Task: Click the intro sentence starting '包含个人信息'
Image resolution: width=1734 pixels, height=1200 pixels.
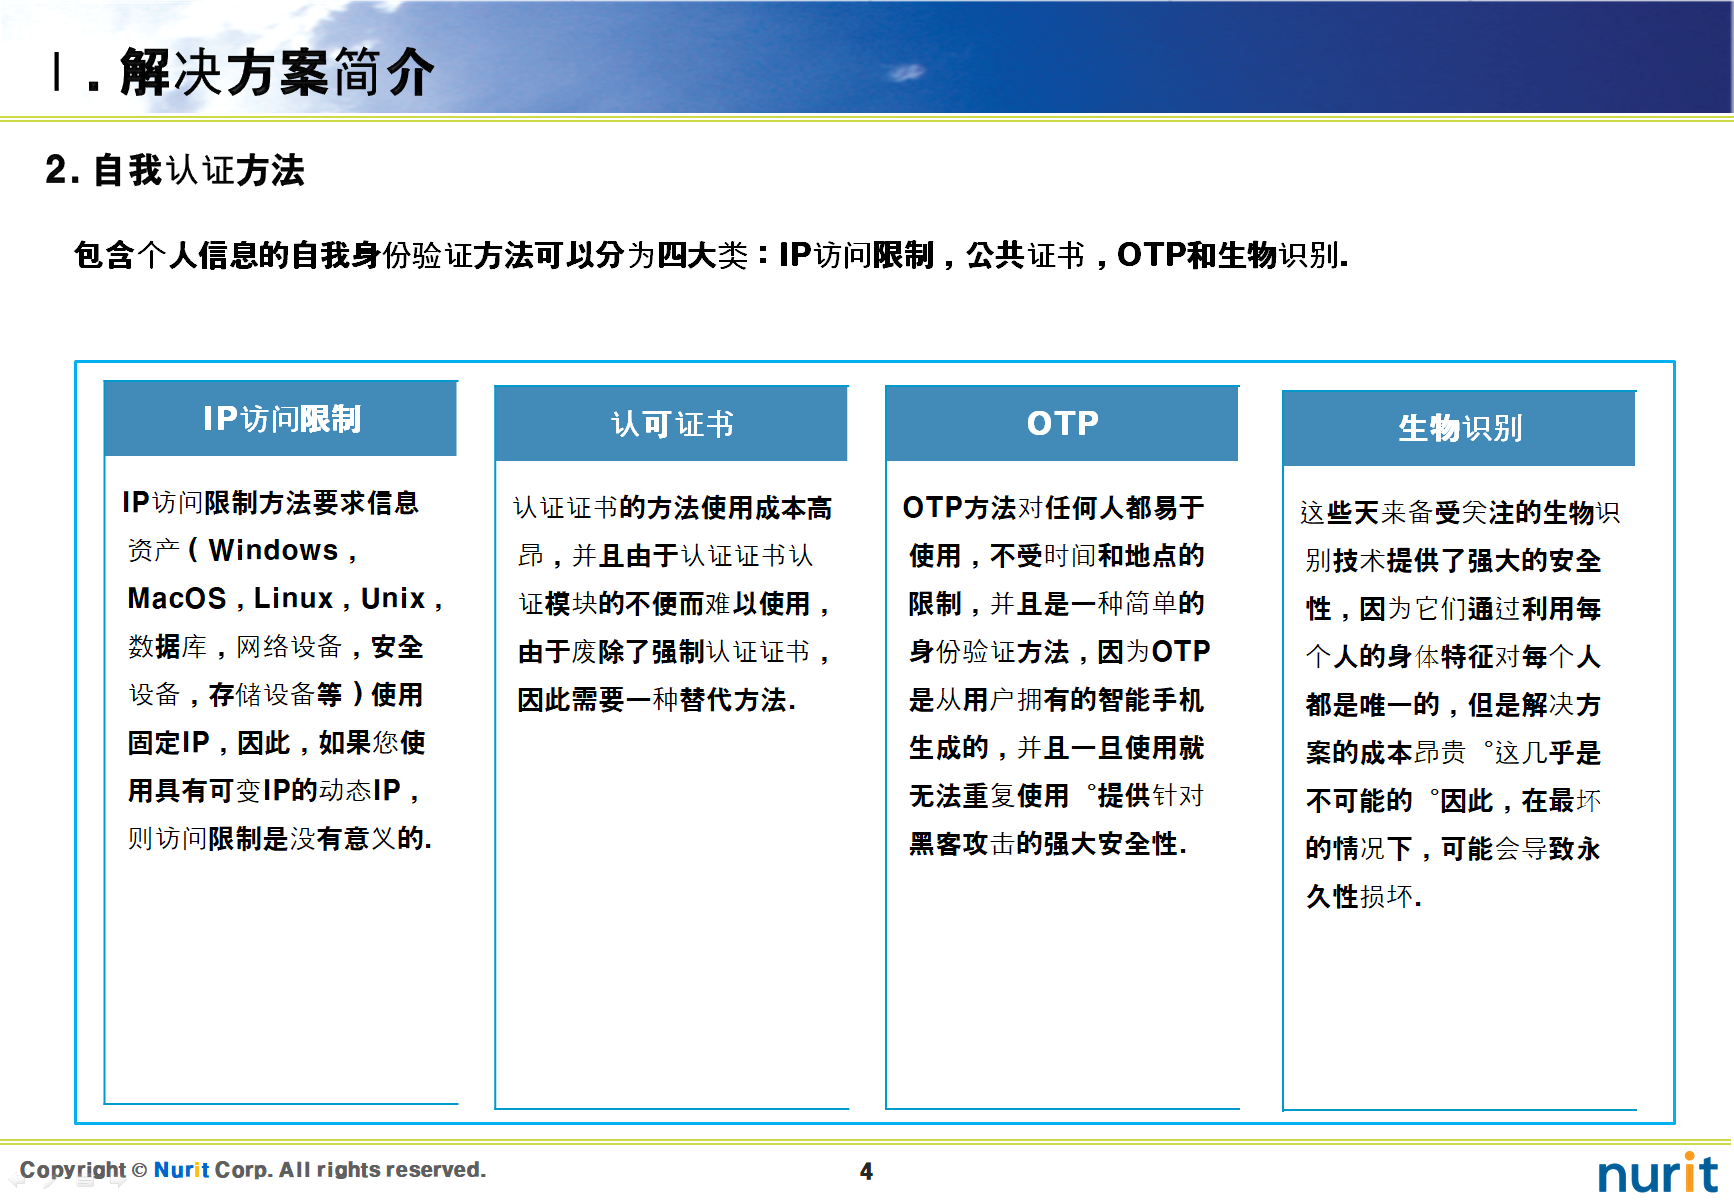Action: [711, 255]
